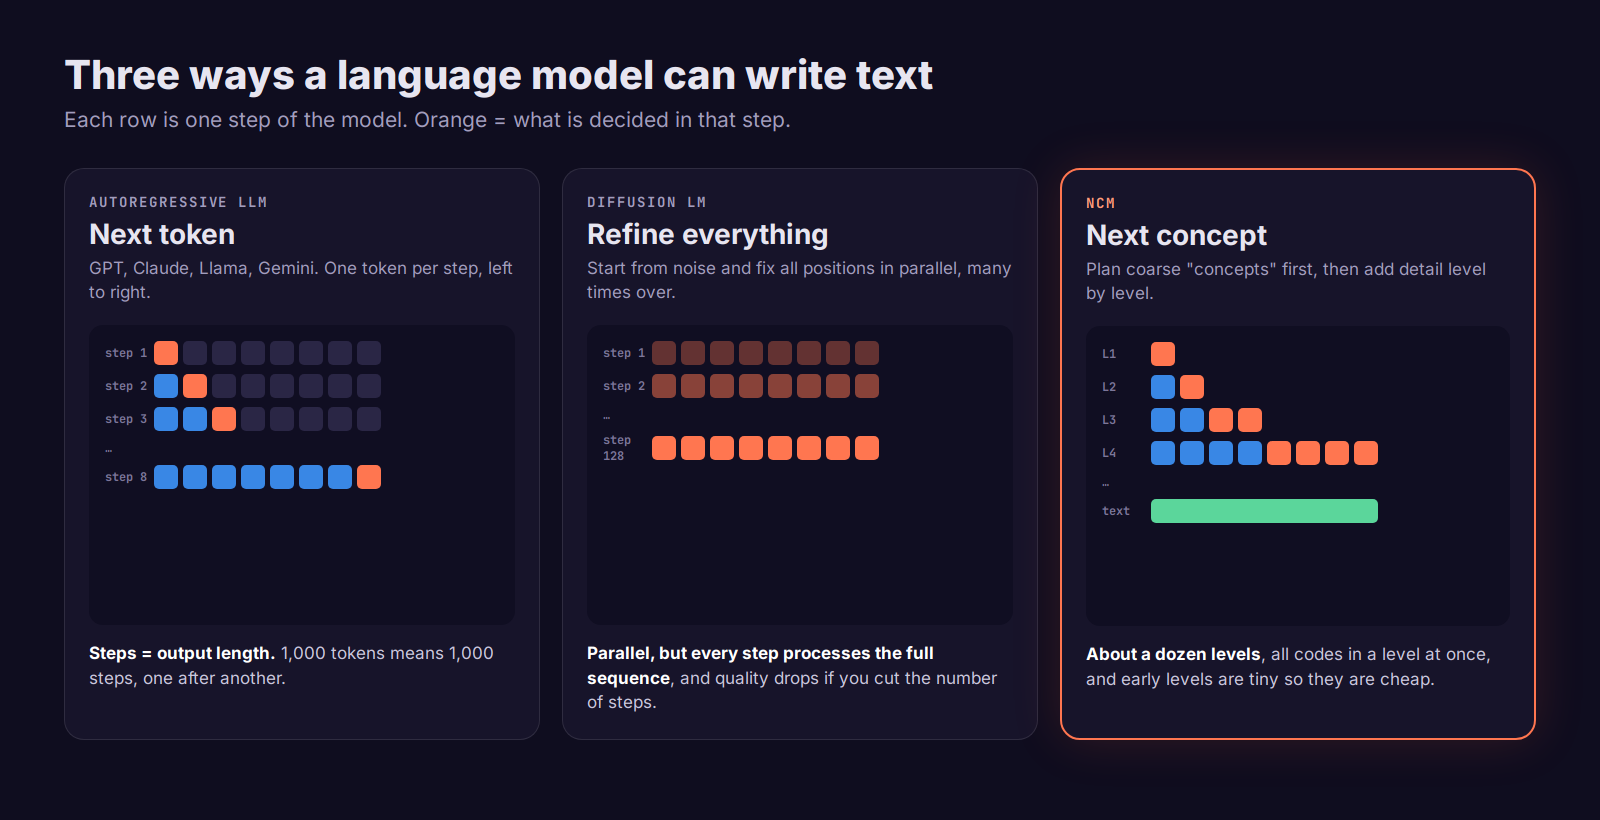The width and height of the screenshot is (1600, 820).
Task: Click the green text output bar
Action: tap(1264, 511)
